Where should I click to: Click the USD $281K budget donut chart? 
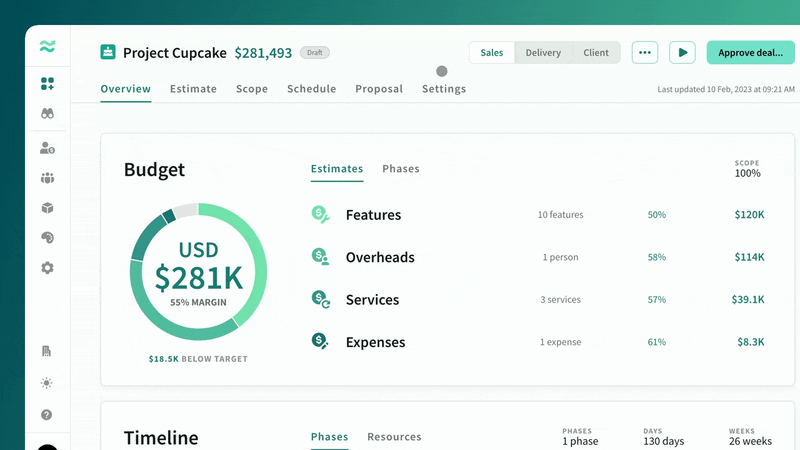click(x=198, y=271)
